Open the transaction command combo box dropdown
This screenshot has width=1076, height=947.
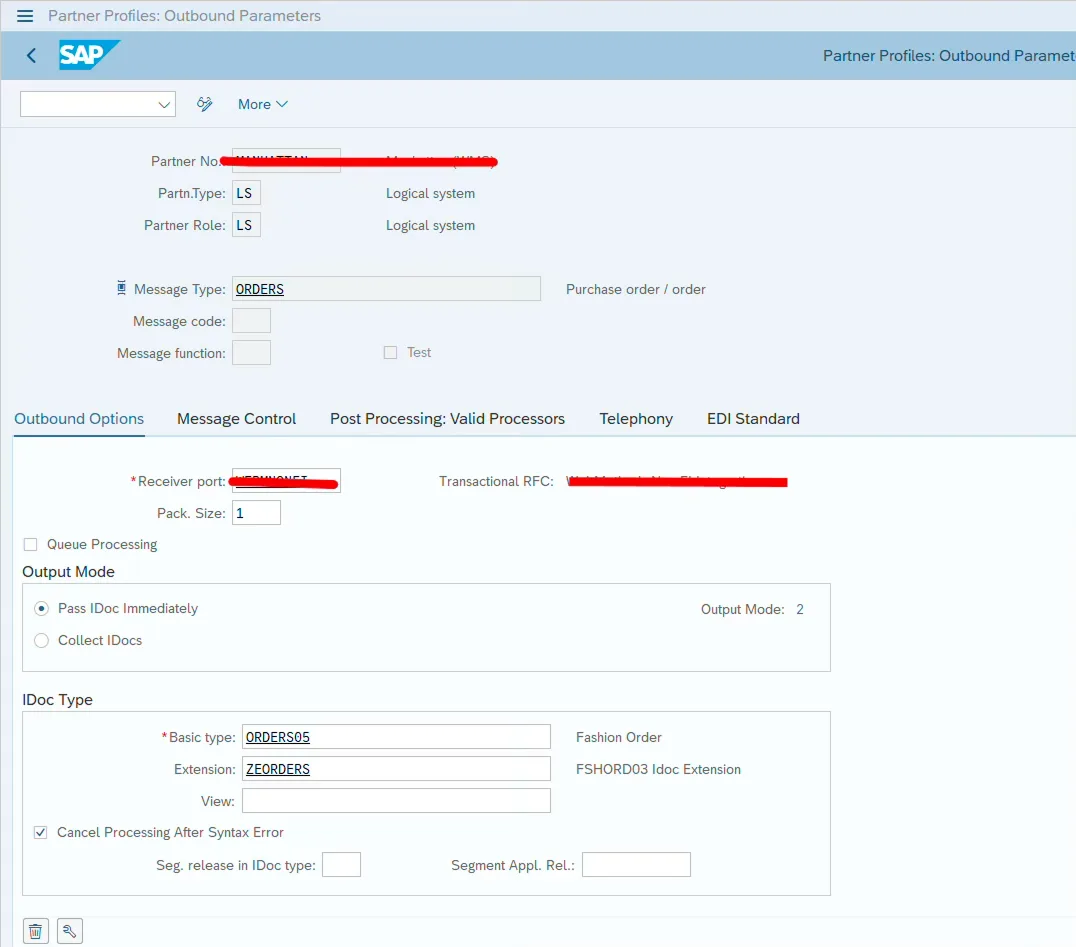[163, 104]
